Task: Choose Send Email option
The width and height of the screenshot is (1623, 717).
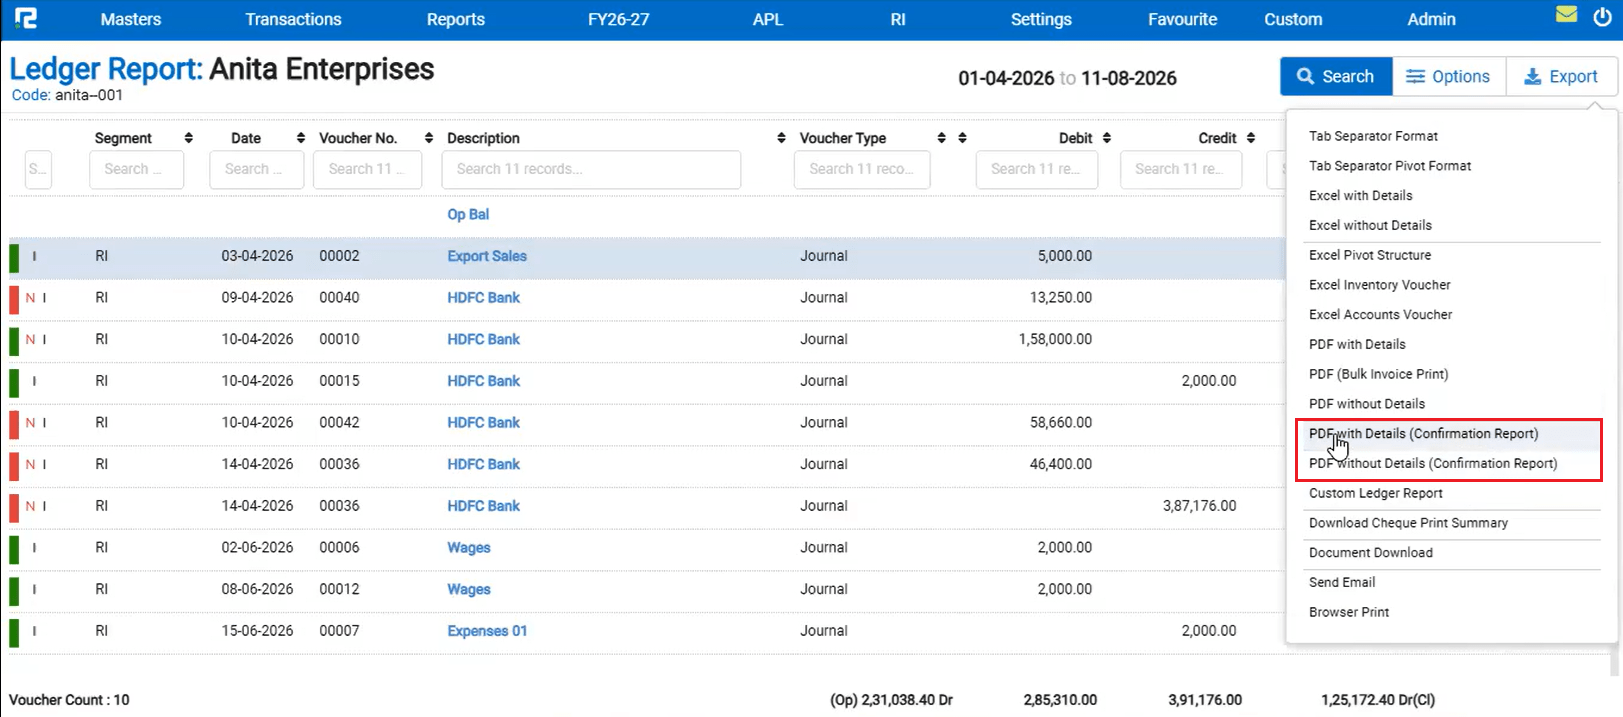Action: (x=1342, y=583)
